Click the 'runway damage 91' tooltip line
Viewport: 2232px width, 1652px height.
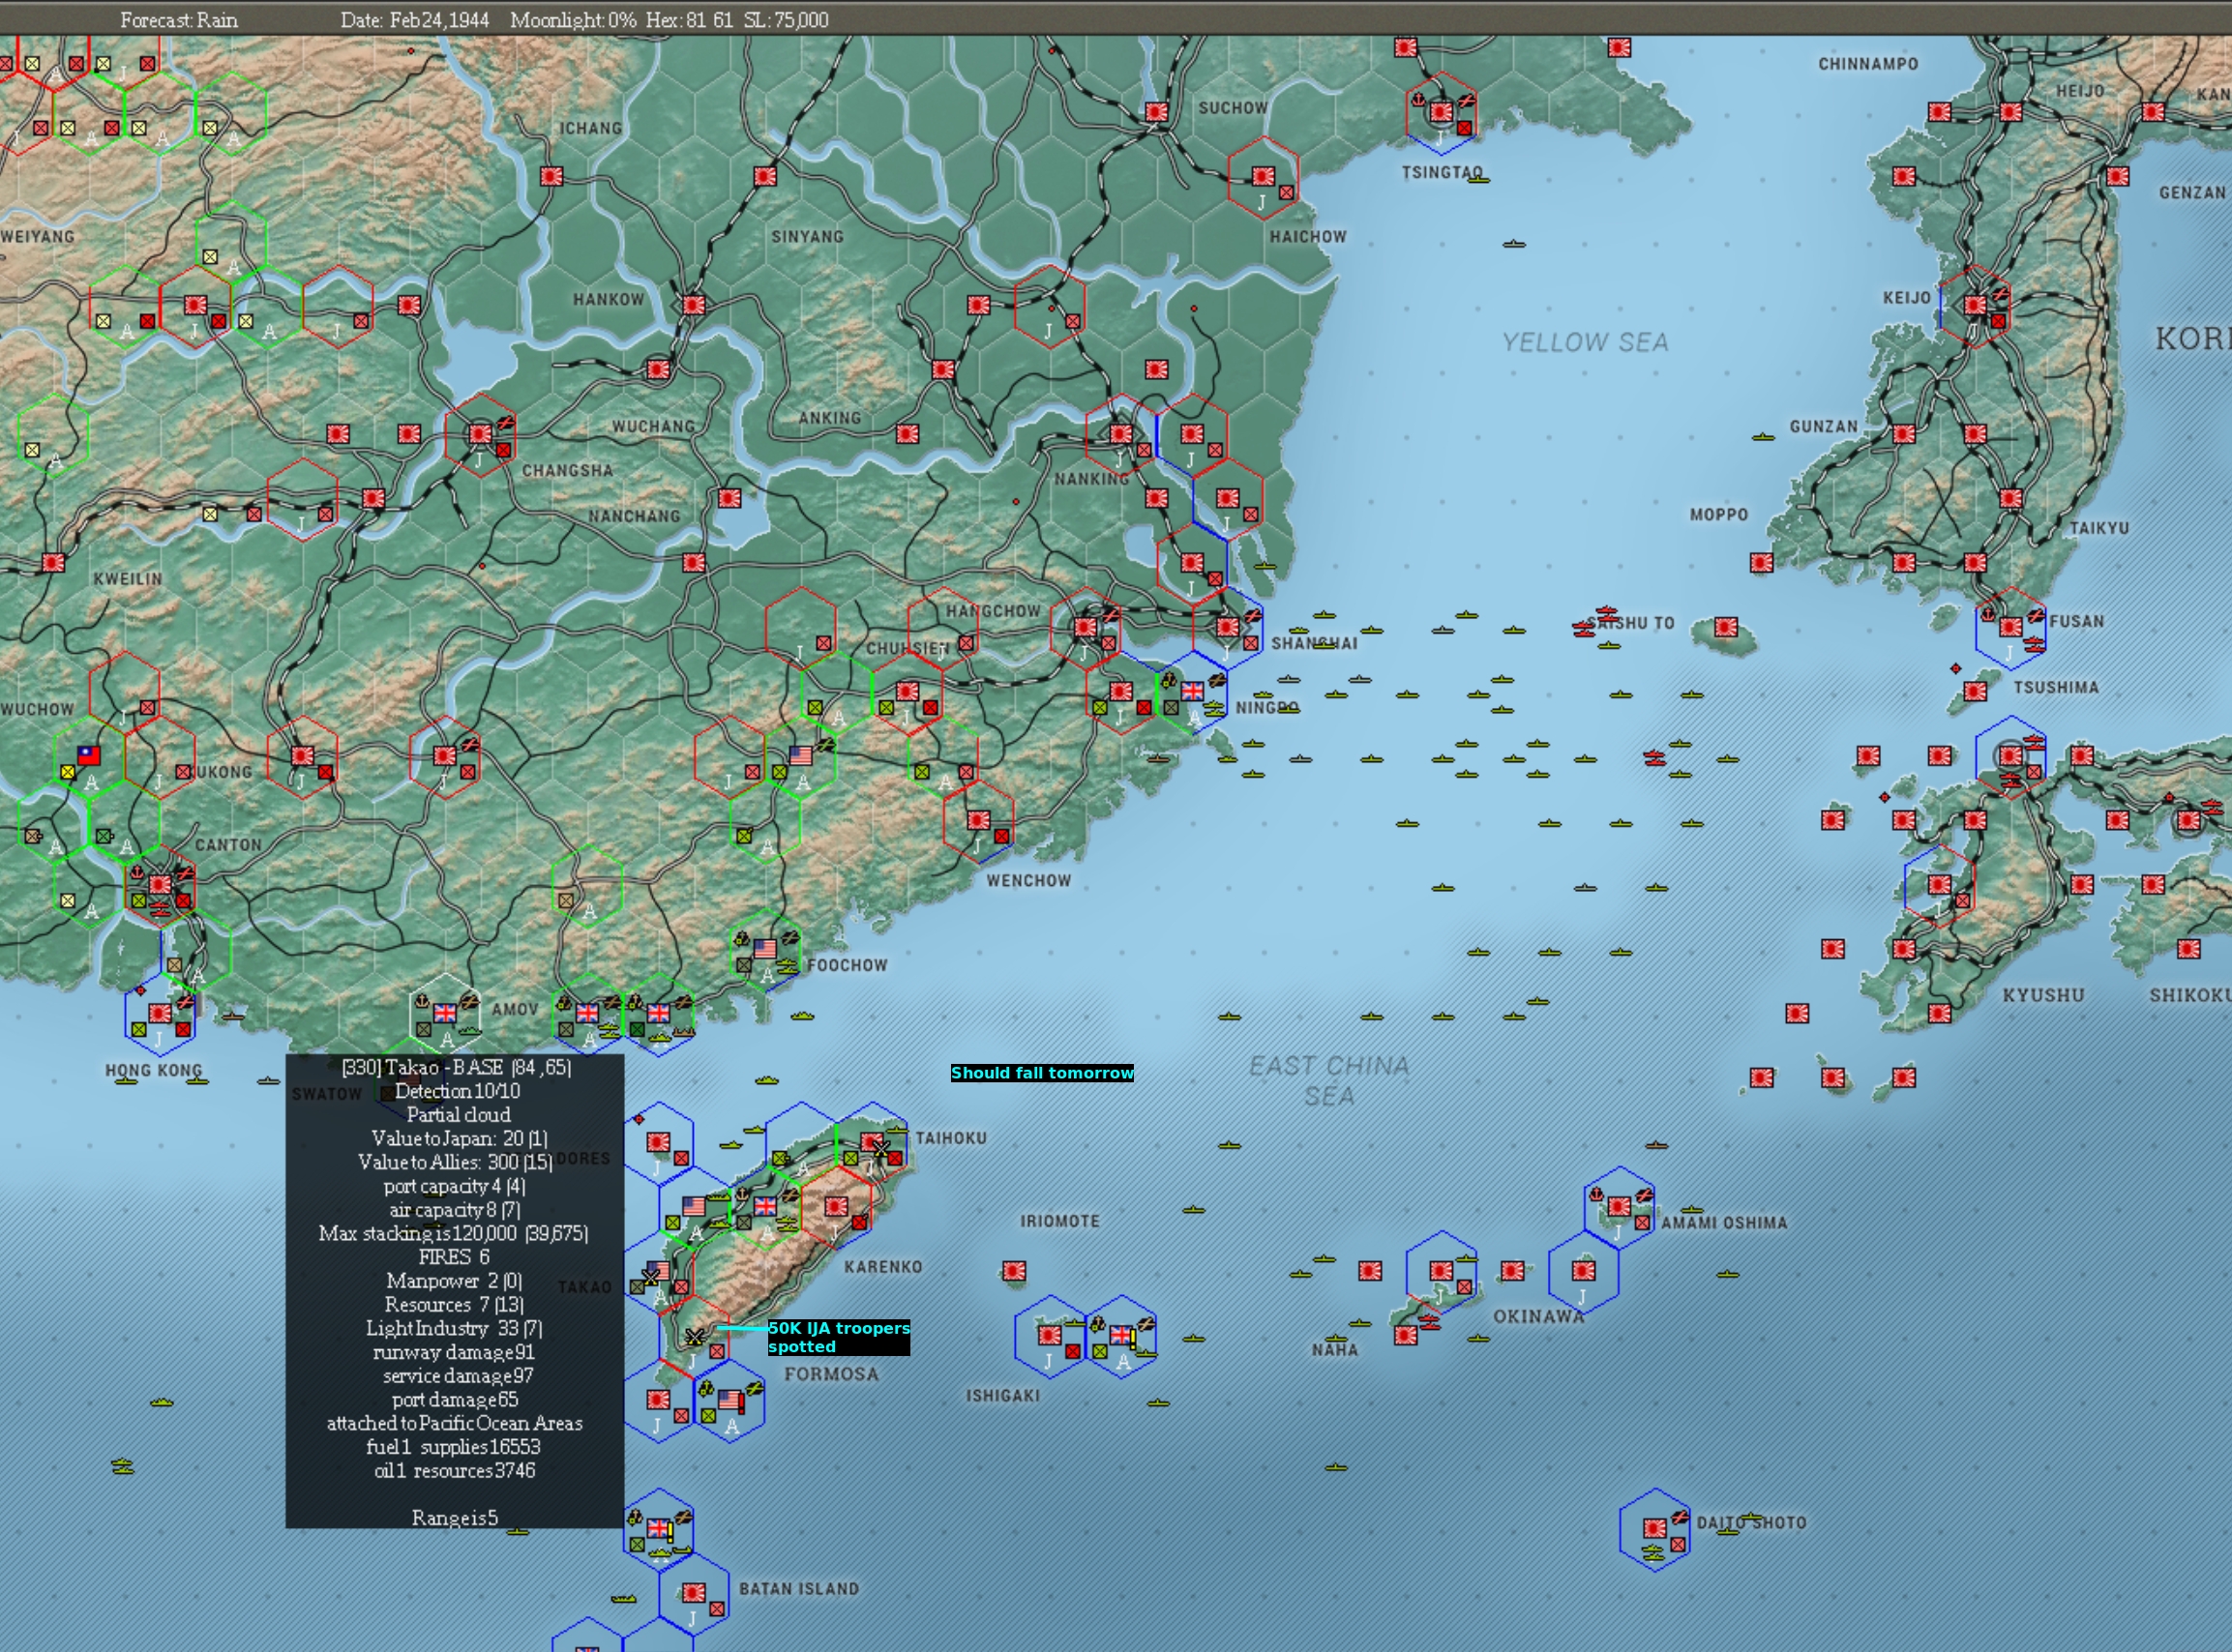click(x=454, y=1352)
